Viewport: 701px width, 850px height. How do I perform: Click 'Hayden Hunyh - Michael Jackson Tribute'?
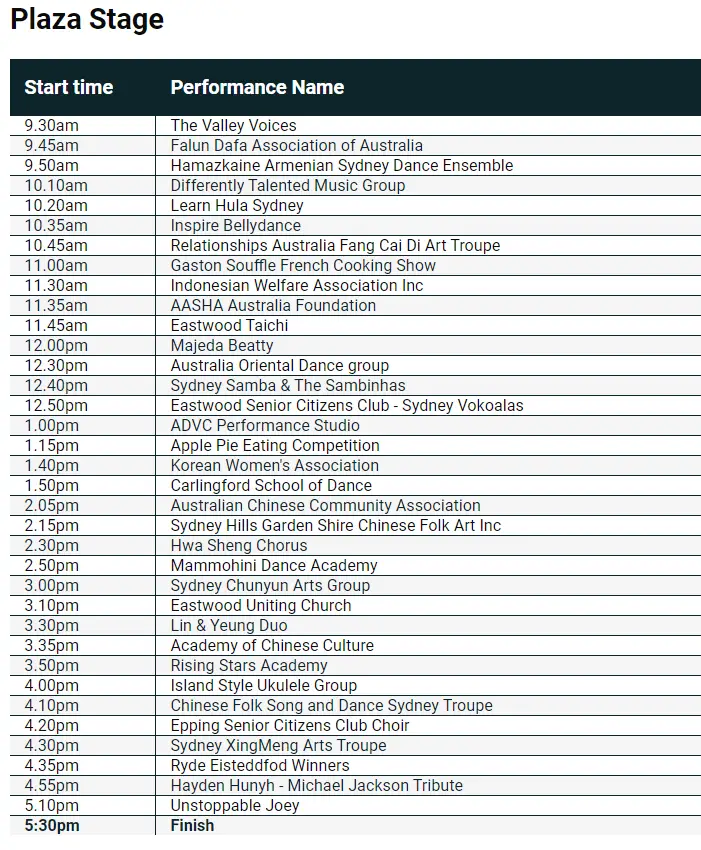pos(317,786)
